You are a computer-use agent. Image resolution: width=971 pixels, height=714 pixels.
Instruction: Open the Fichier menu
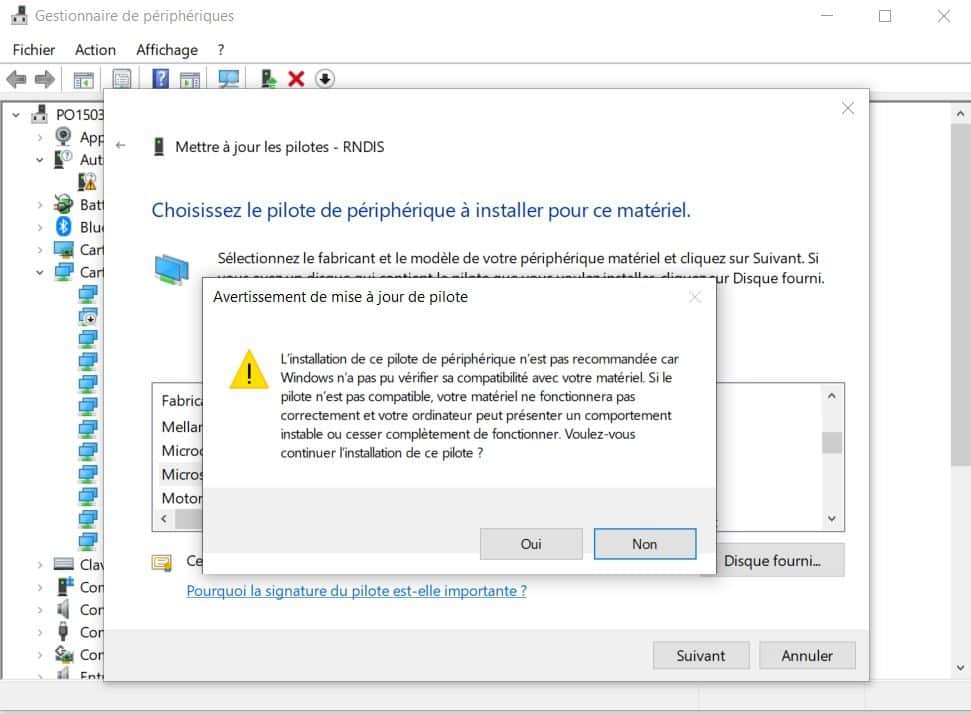coord(34,50)
